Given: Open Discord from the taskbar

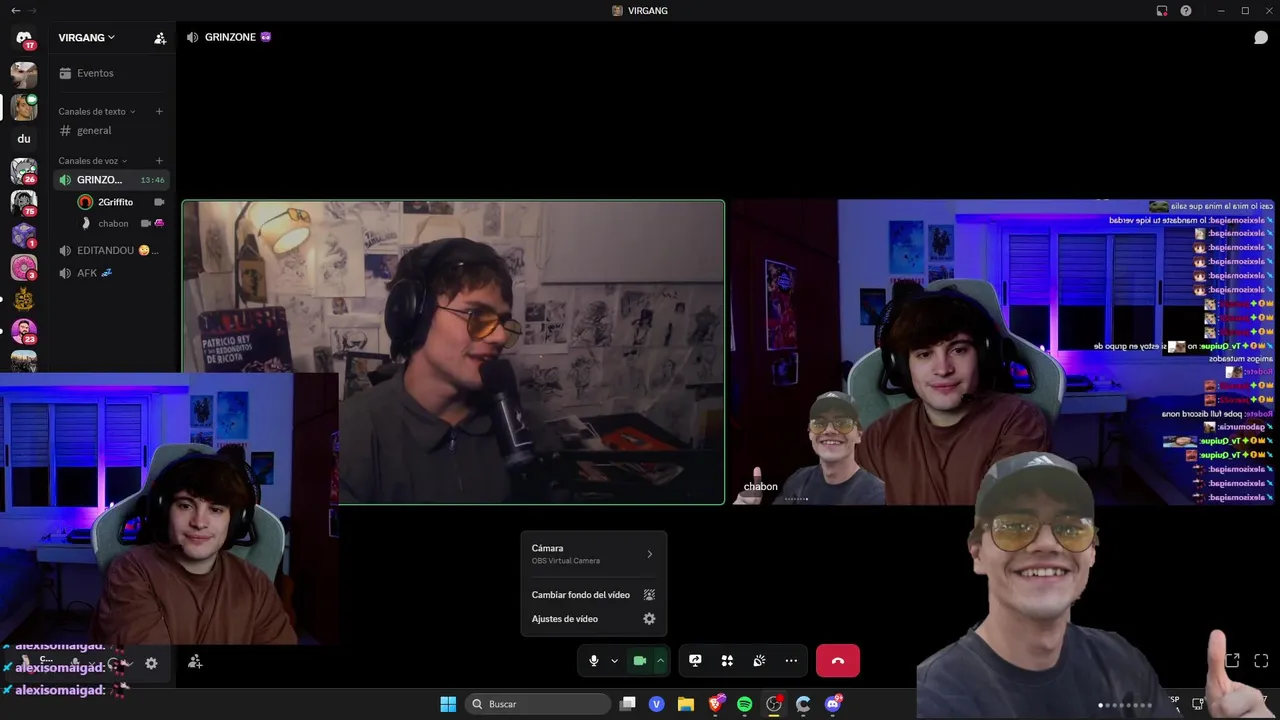Looking at the screenshot, I should 833,704.
